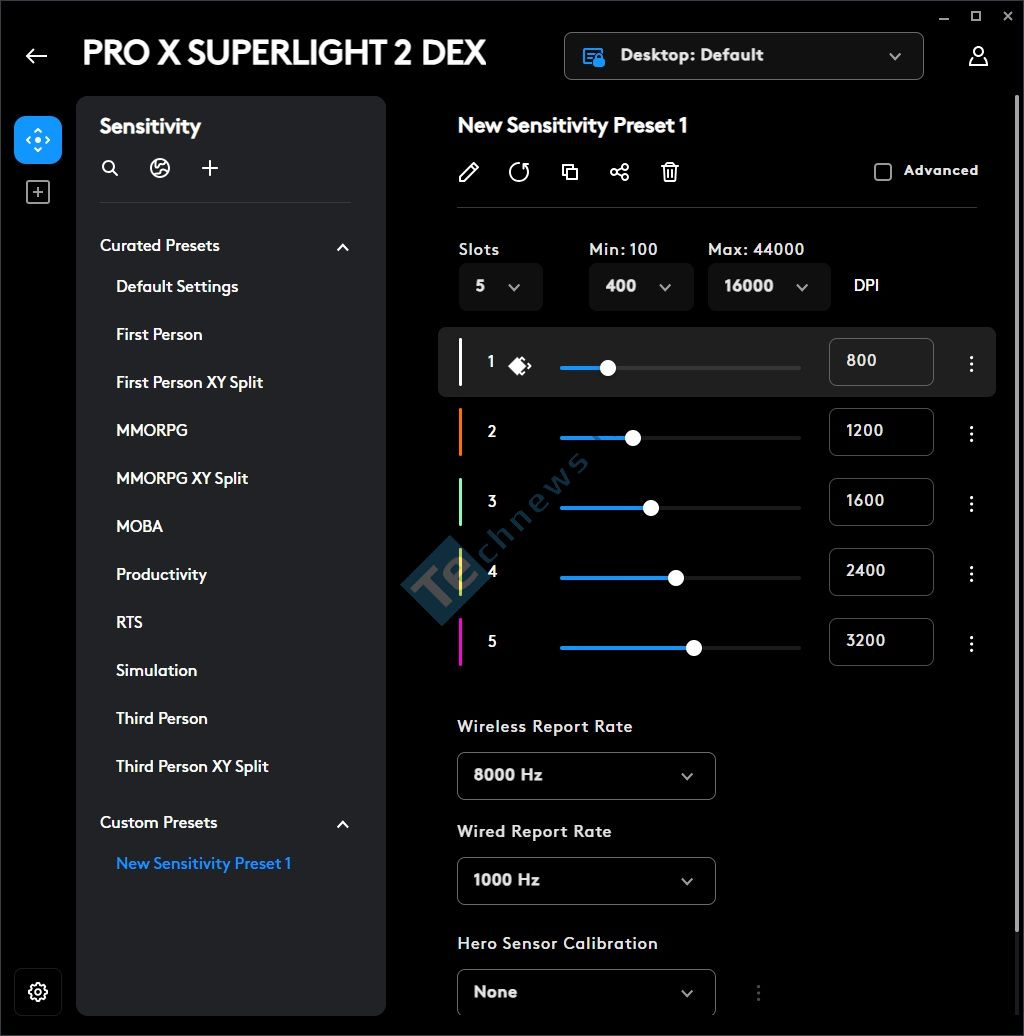Reset the preset with the circular arrow
1024x1036 pixels.
519,172
